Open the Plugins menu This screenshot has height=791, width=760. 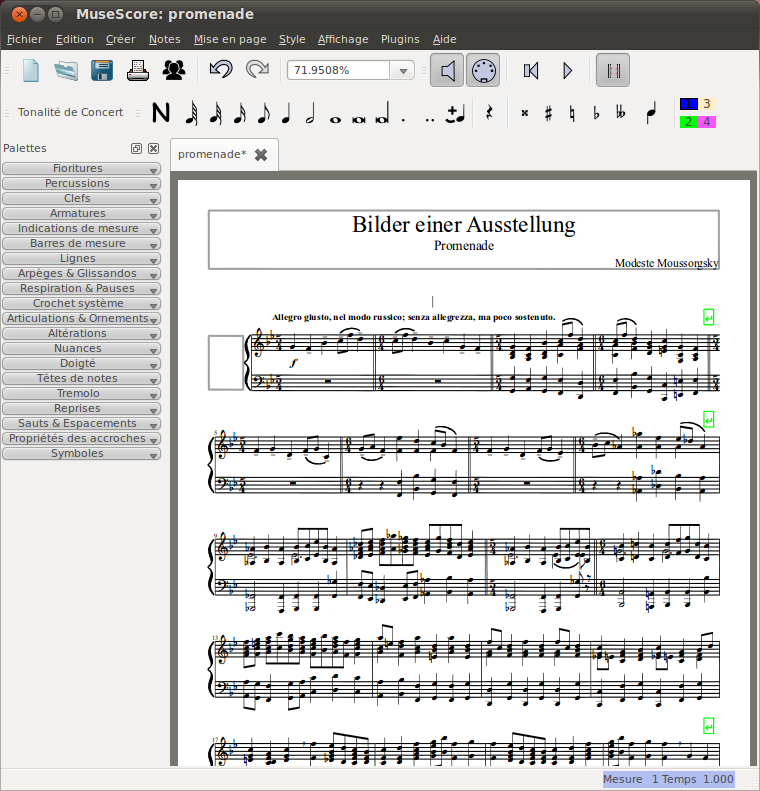click(400, 39)
